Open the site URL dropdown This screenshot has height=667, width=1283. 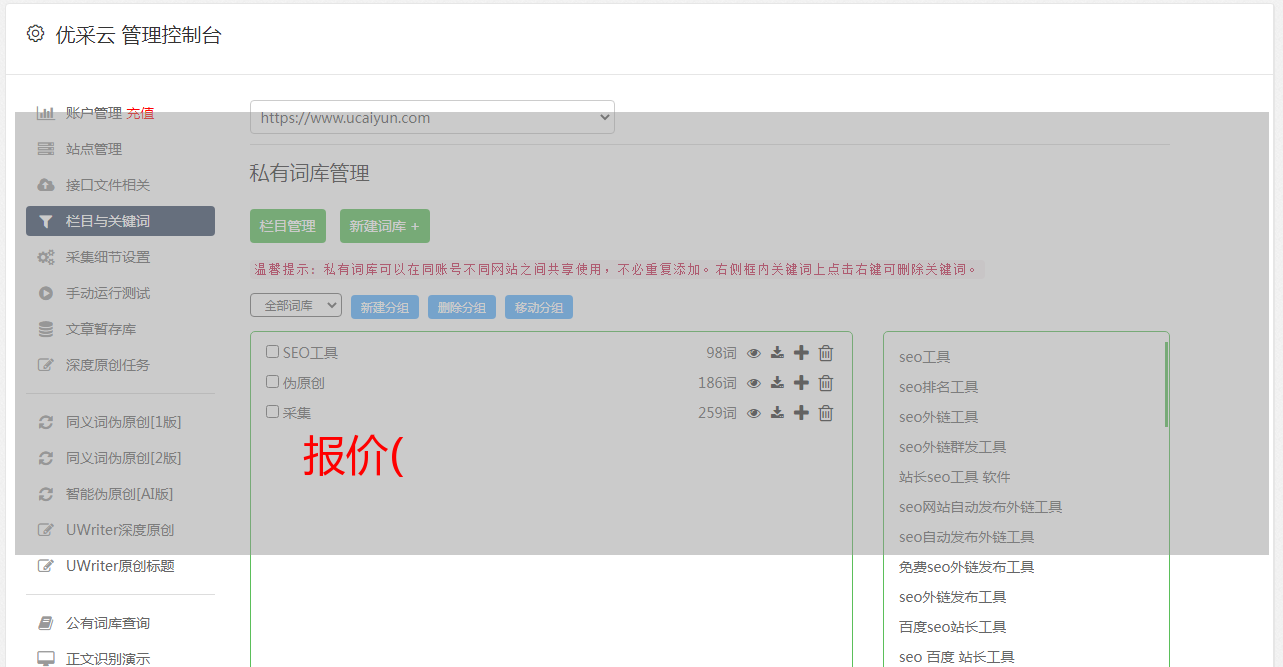(x=432, y=117)
